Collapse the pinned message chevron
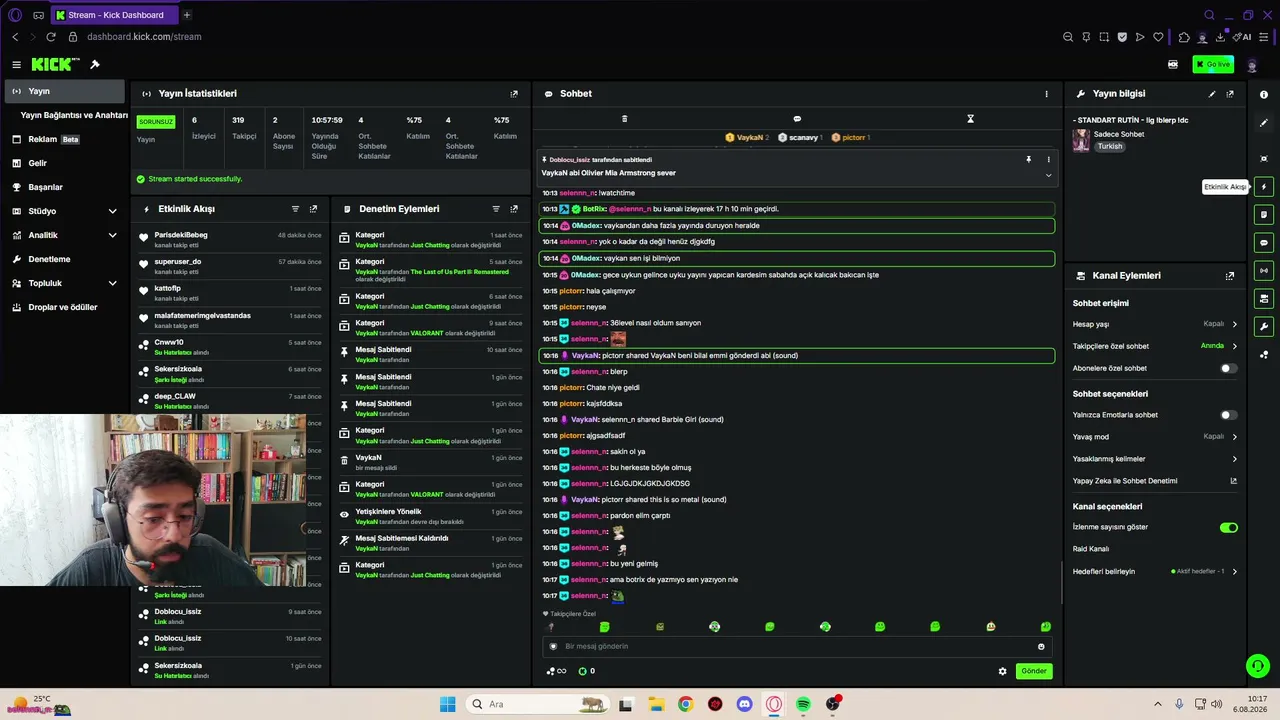This screenshot has height=720, width=1280. click(x=1048, y=175)
